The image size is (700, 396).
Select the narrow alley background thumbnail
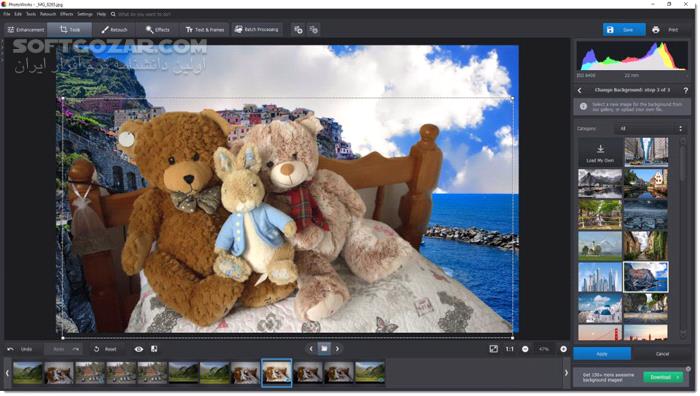pyautogui.click(x=646, y=246)
